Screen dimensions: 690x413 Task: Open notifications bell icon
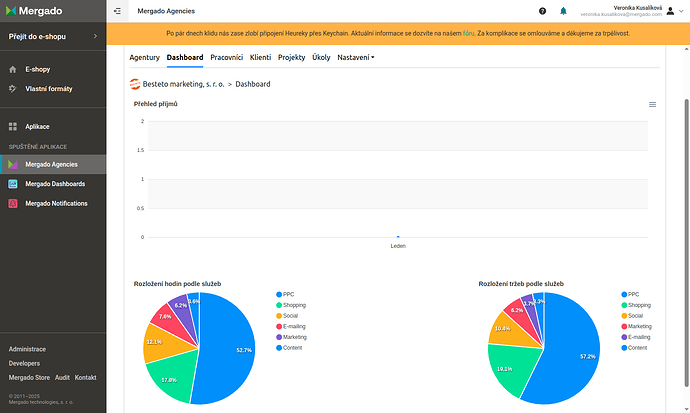[563, 11]
